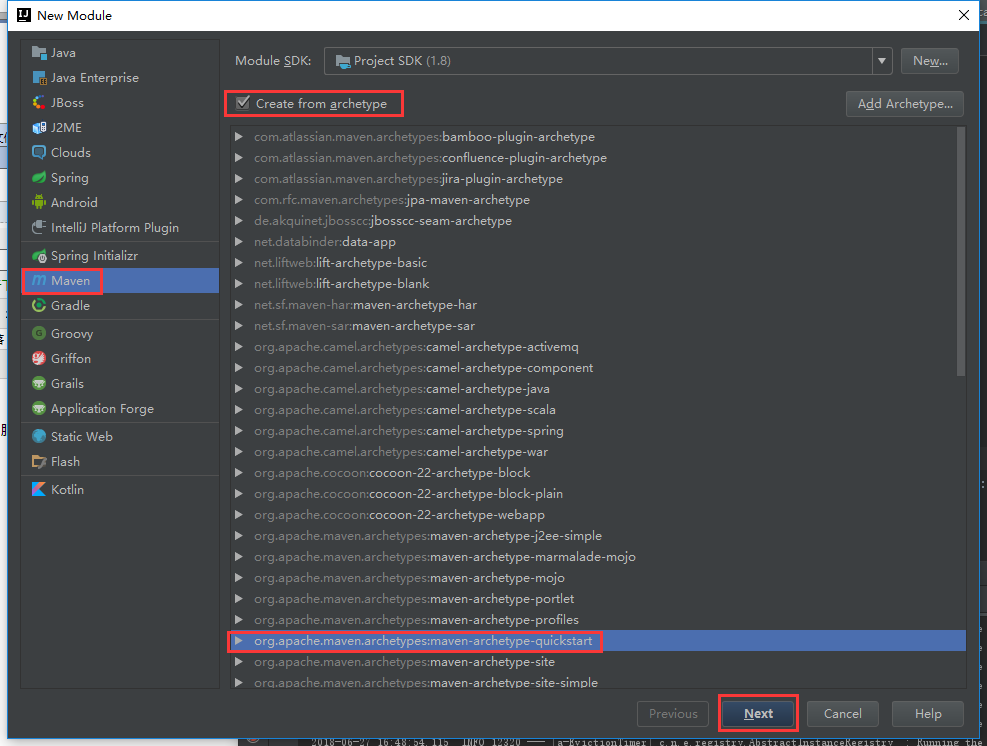Click Add Archetype button
The width and height of the screenshot is (987, 746).
pos(905,104)
